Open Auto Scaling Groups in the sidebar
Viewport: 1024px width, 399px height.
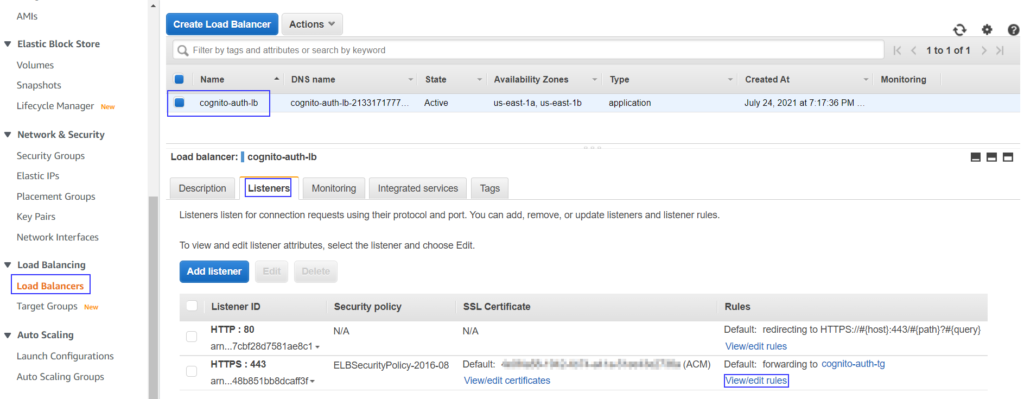60,376
